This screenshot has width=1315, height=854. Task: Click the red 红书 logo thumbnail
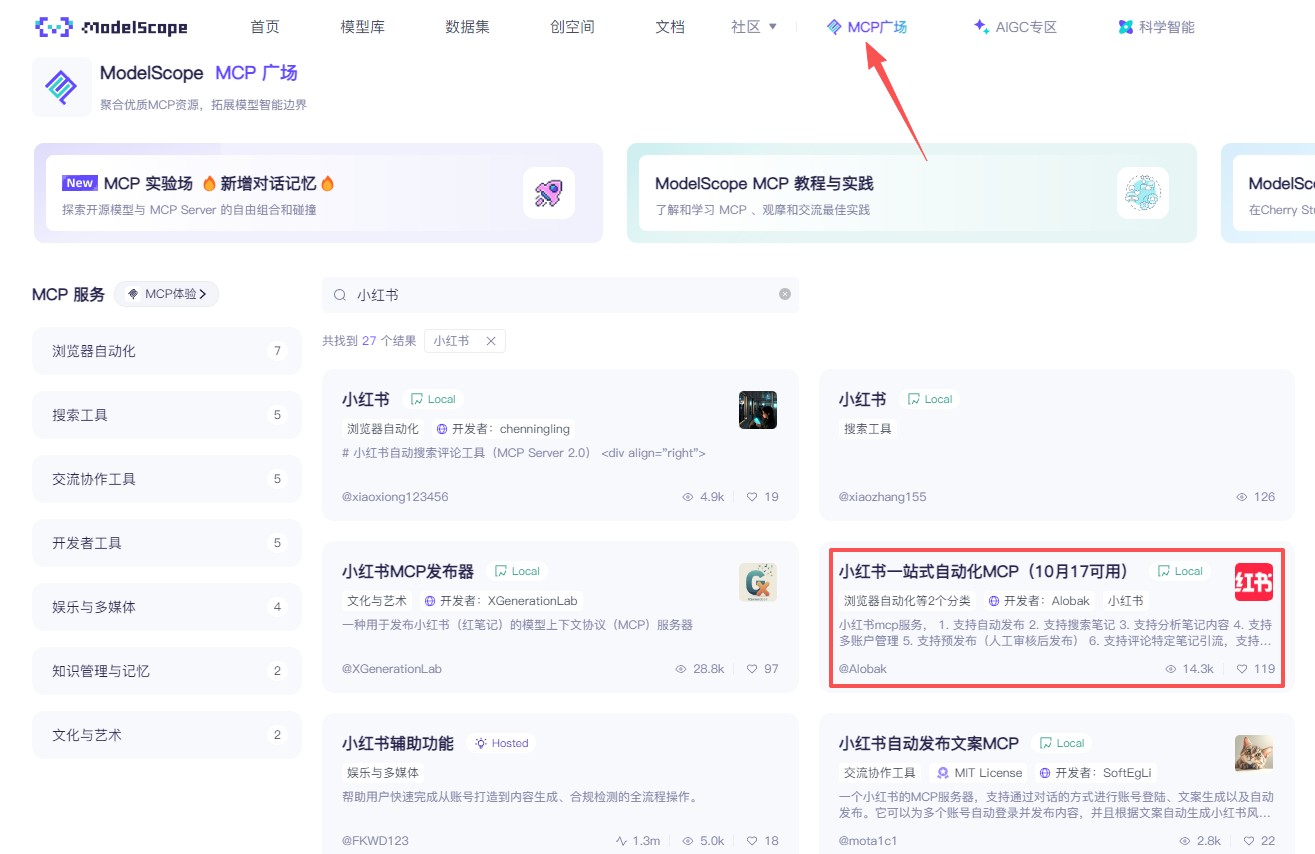1254,582
